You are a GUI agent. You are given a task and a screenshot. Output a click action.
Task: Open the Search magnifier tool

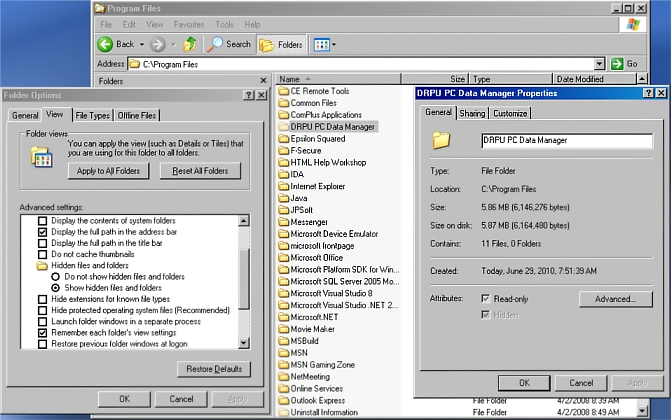[216, 44]
